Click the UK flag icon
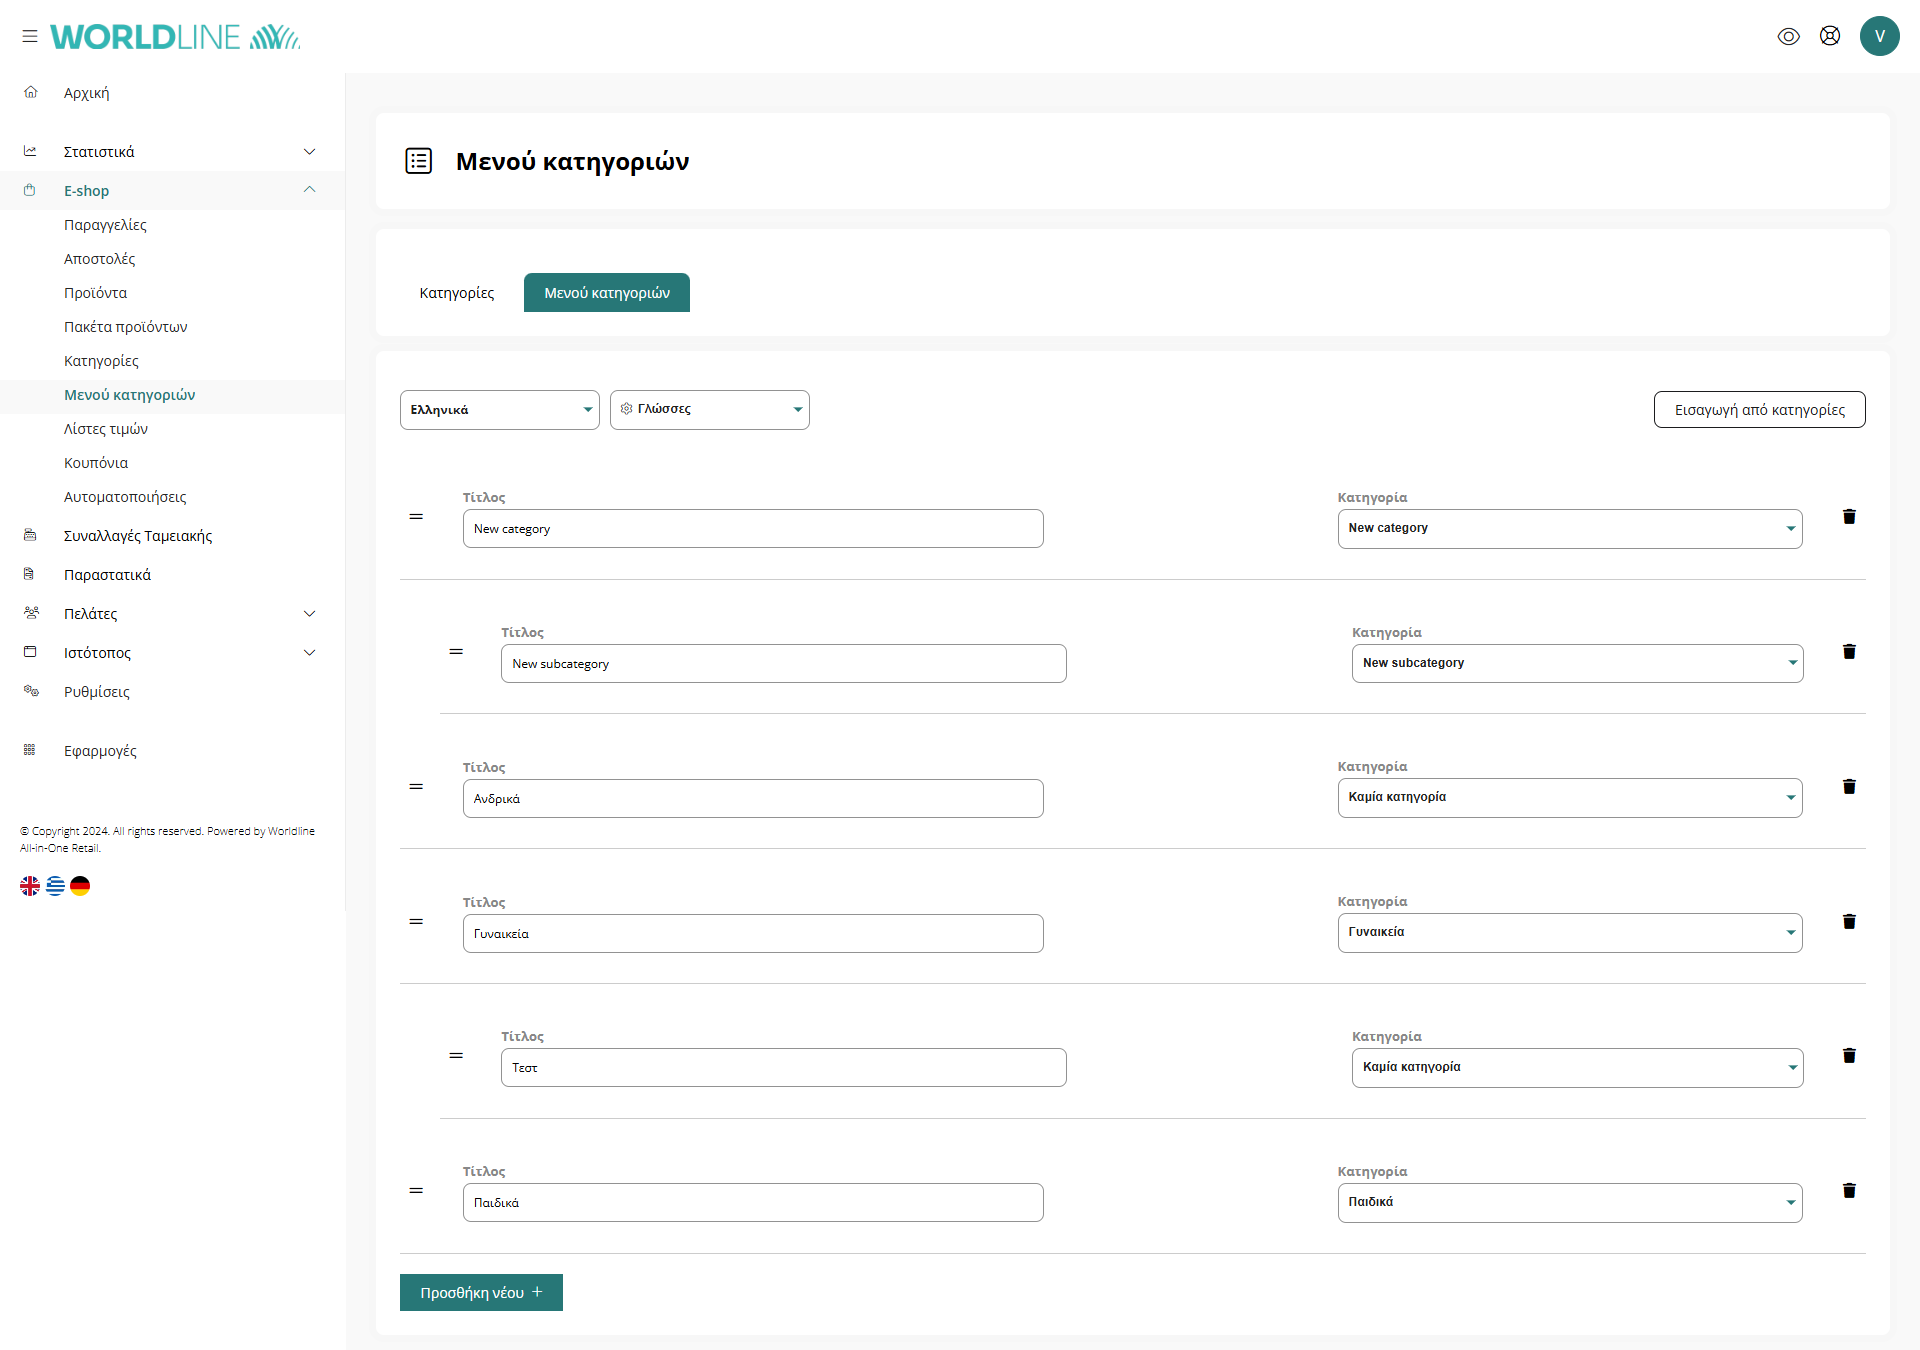The height and width of the screenshot is (1350, 1920). (x=30, y=886)
